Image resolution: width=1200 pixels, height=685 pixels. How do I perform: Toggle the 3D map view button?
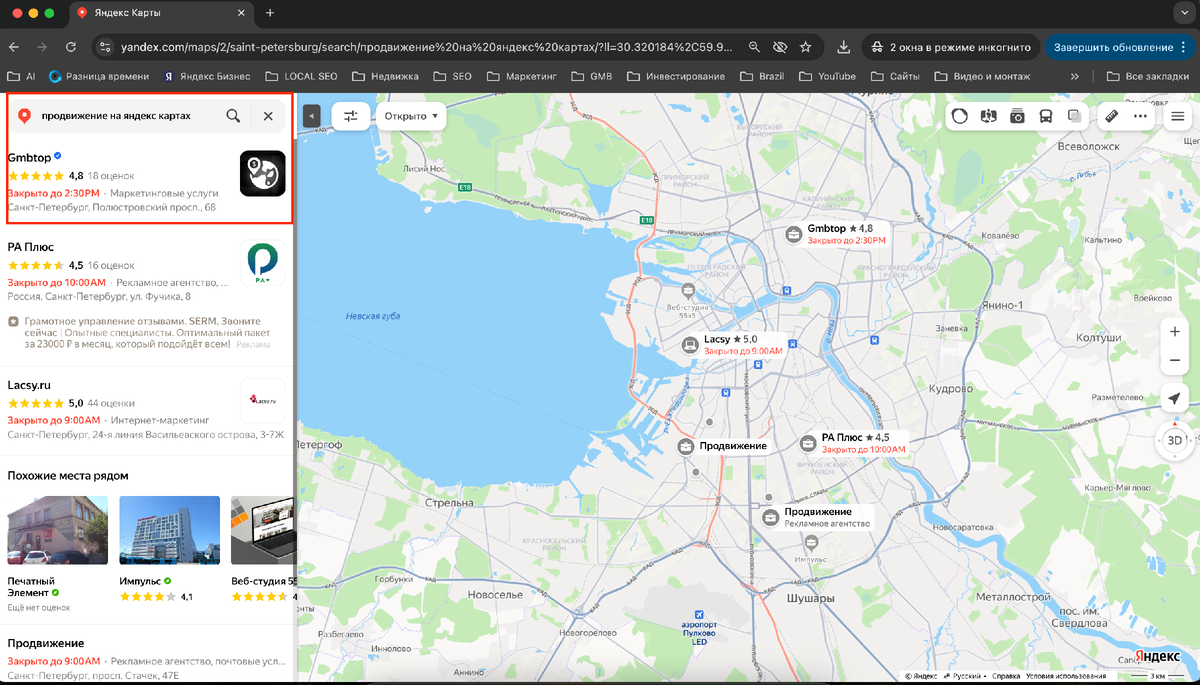coord(1175,440)
